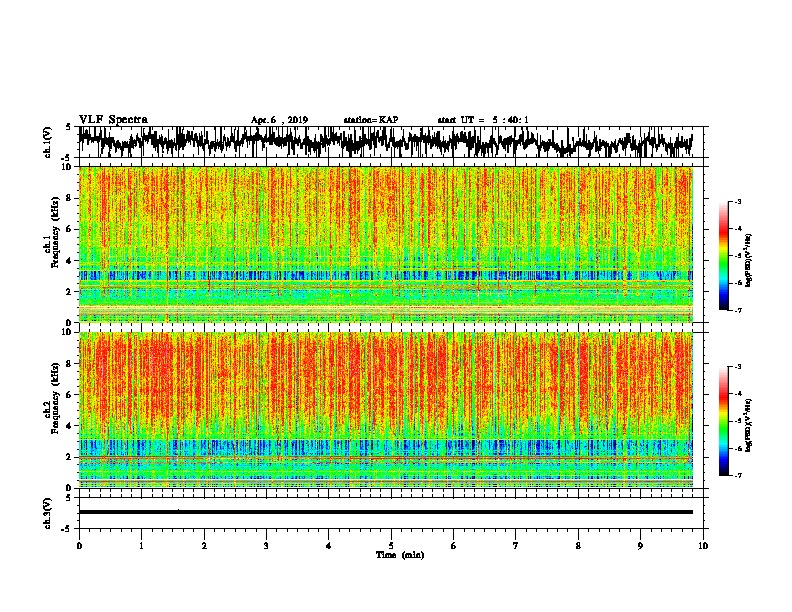Viewport: 792px width, 612px height.
Task: Click the "ch.1(V)" axis label
Action: [48, 142]
